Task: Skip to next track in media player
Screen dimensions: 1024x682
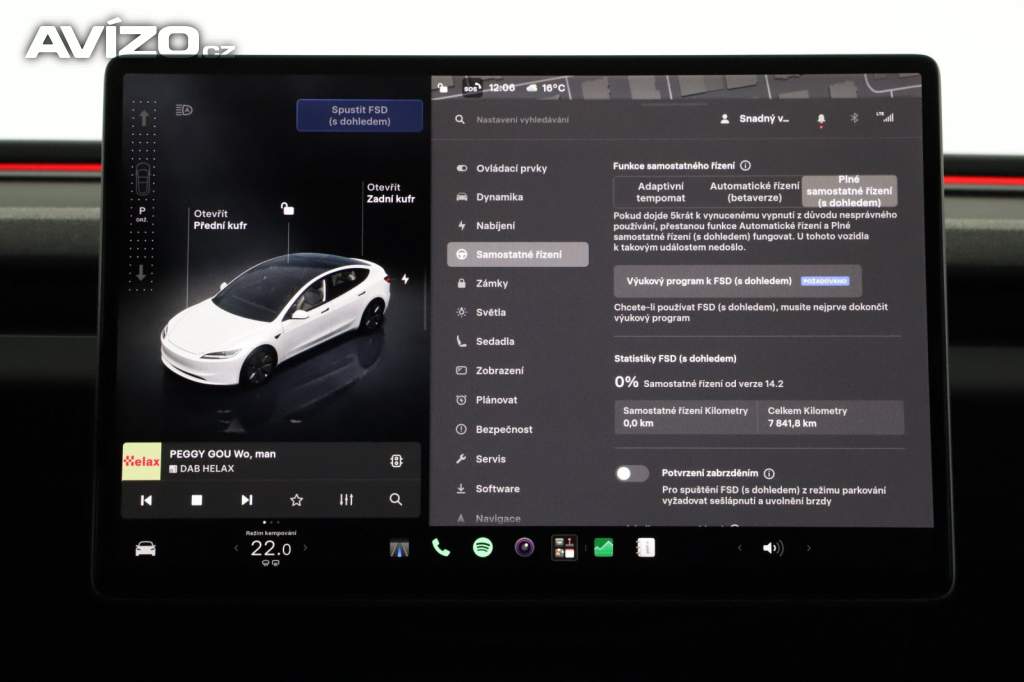Action: click(246, 500)
